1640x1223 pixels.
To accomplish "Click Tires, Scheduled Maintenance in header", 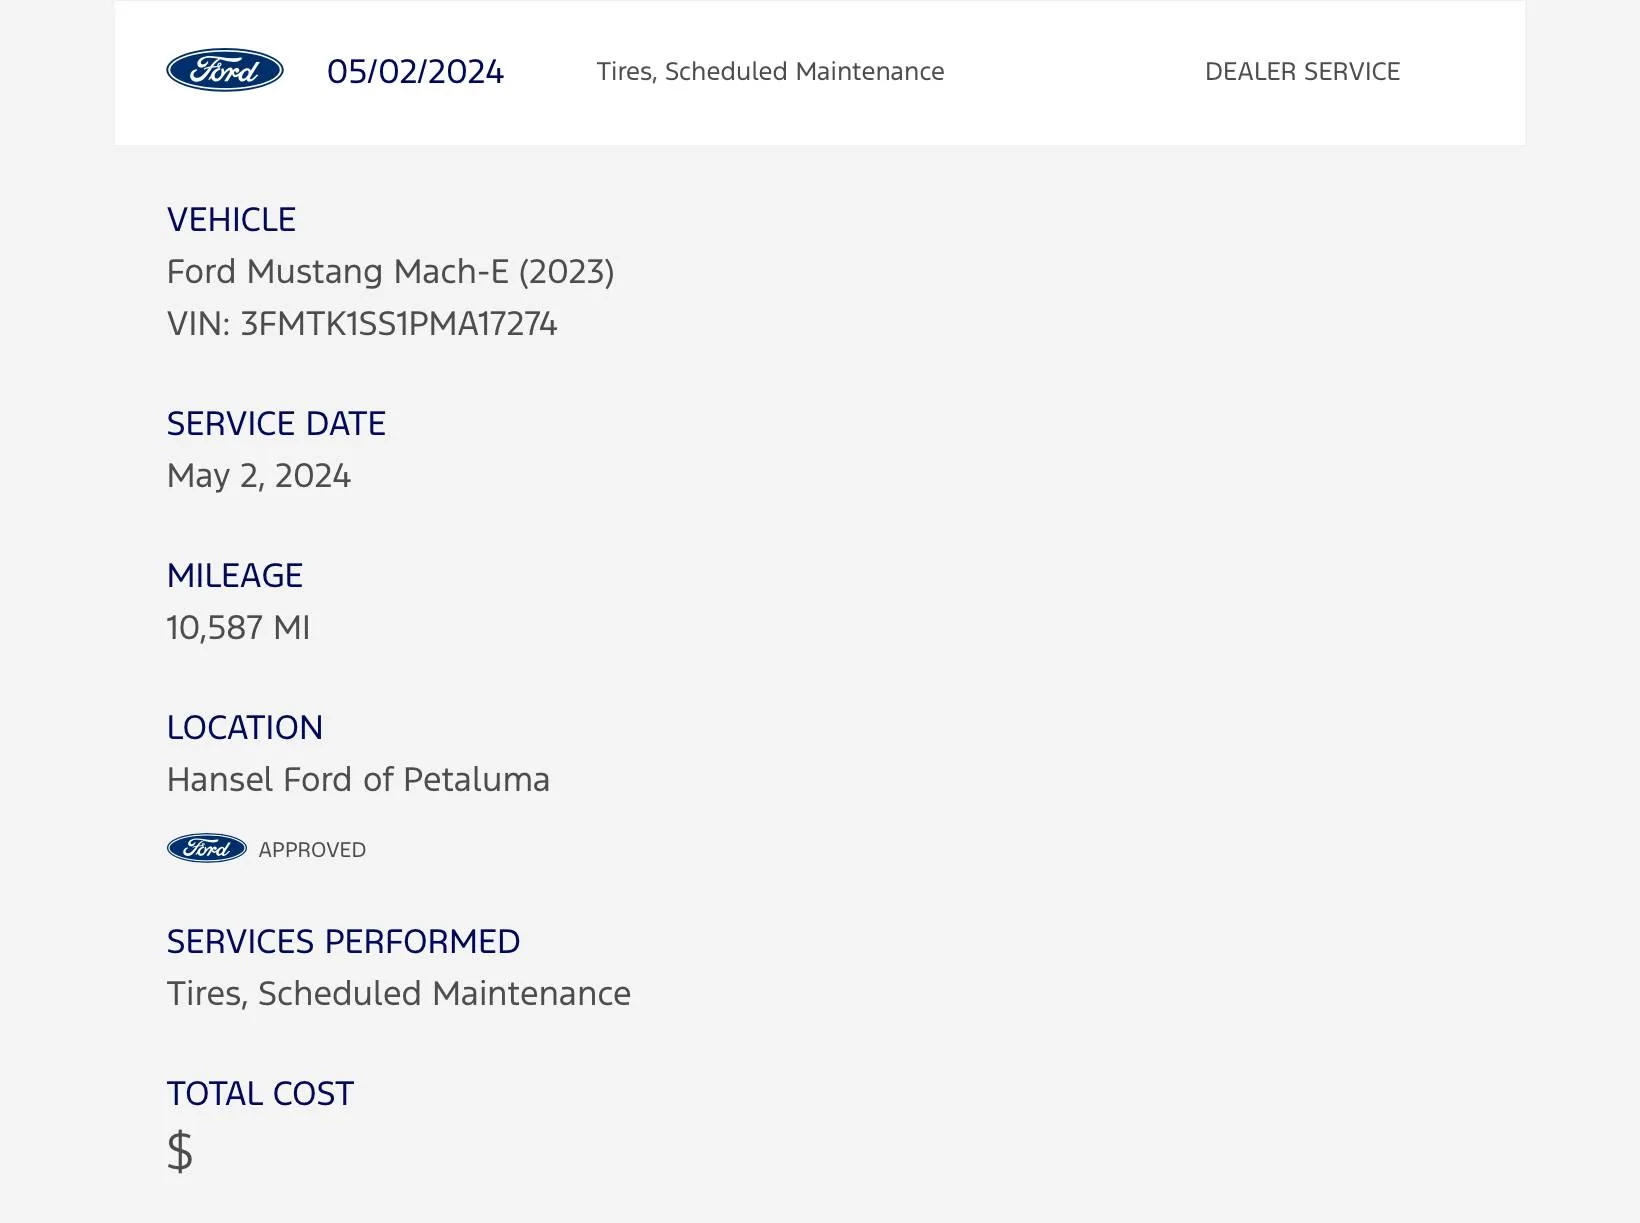I will coord(770,72).
